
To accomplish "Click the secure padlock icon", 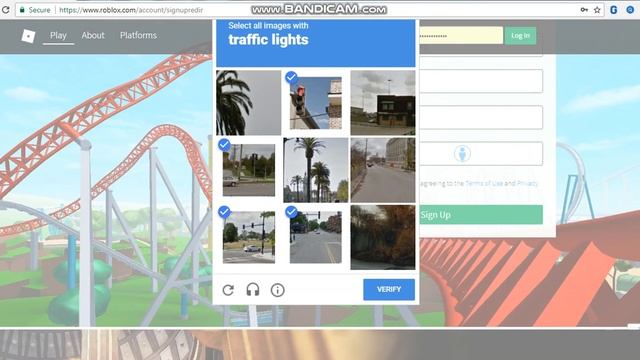I will click(x=22, y=10).
